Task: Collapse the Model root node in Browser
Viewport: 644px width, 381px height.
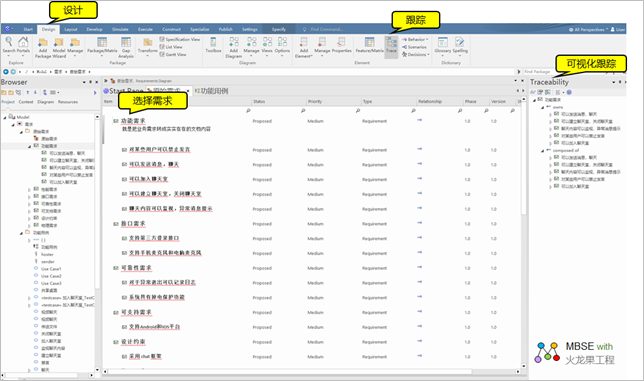Action: (x=5, y=117)
